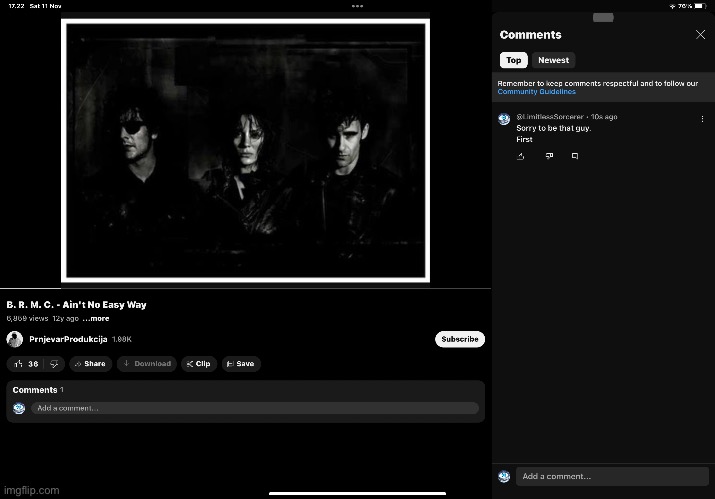The height and width of the screenshot is (499, 715).
Task: Reply to the LimitlessSorcerer comment
Action: point(575,156)
